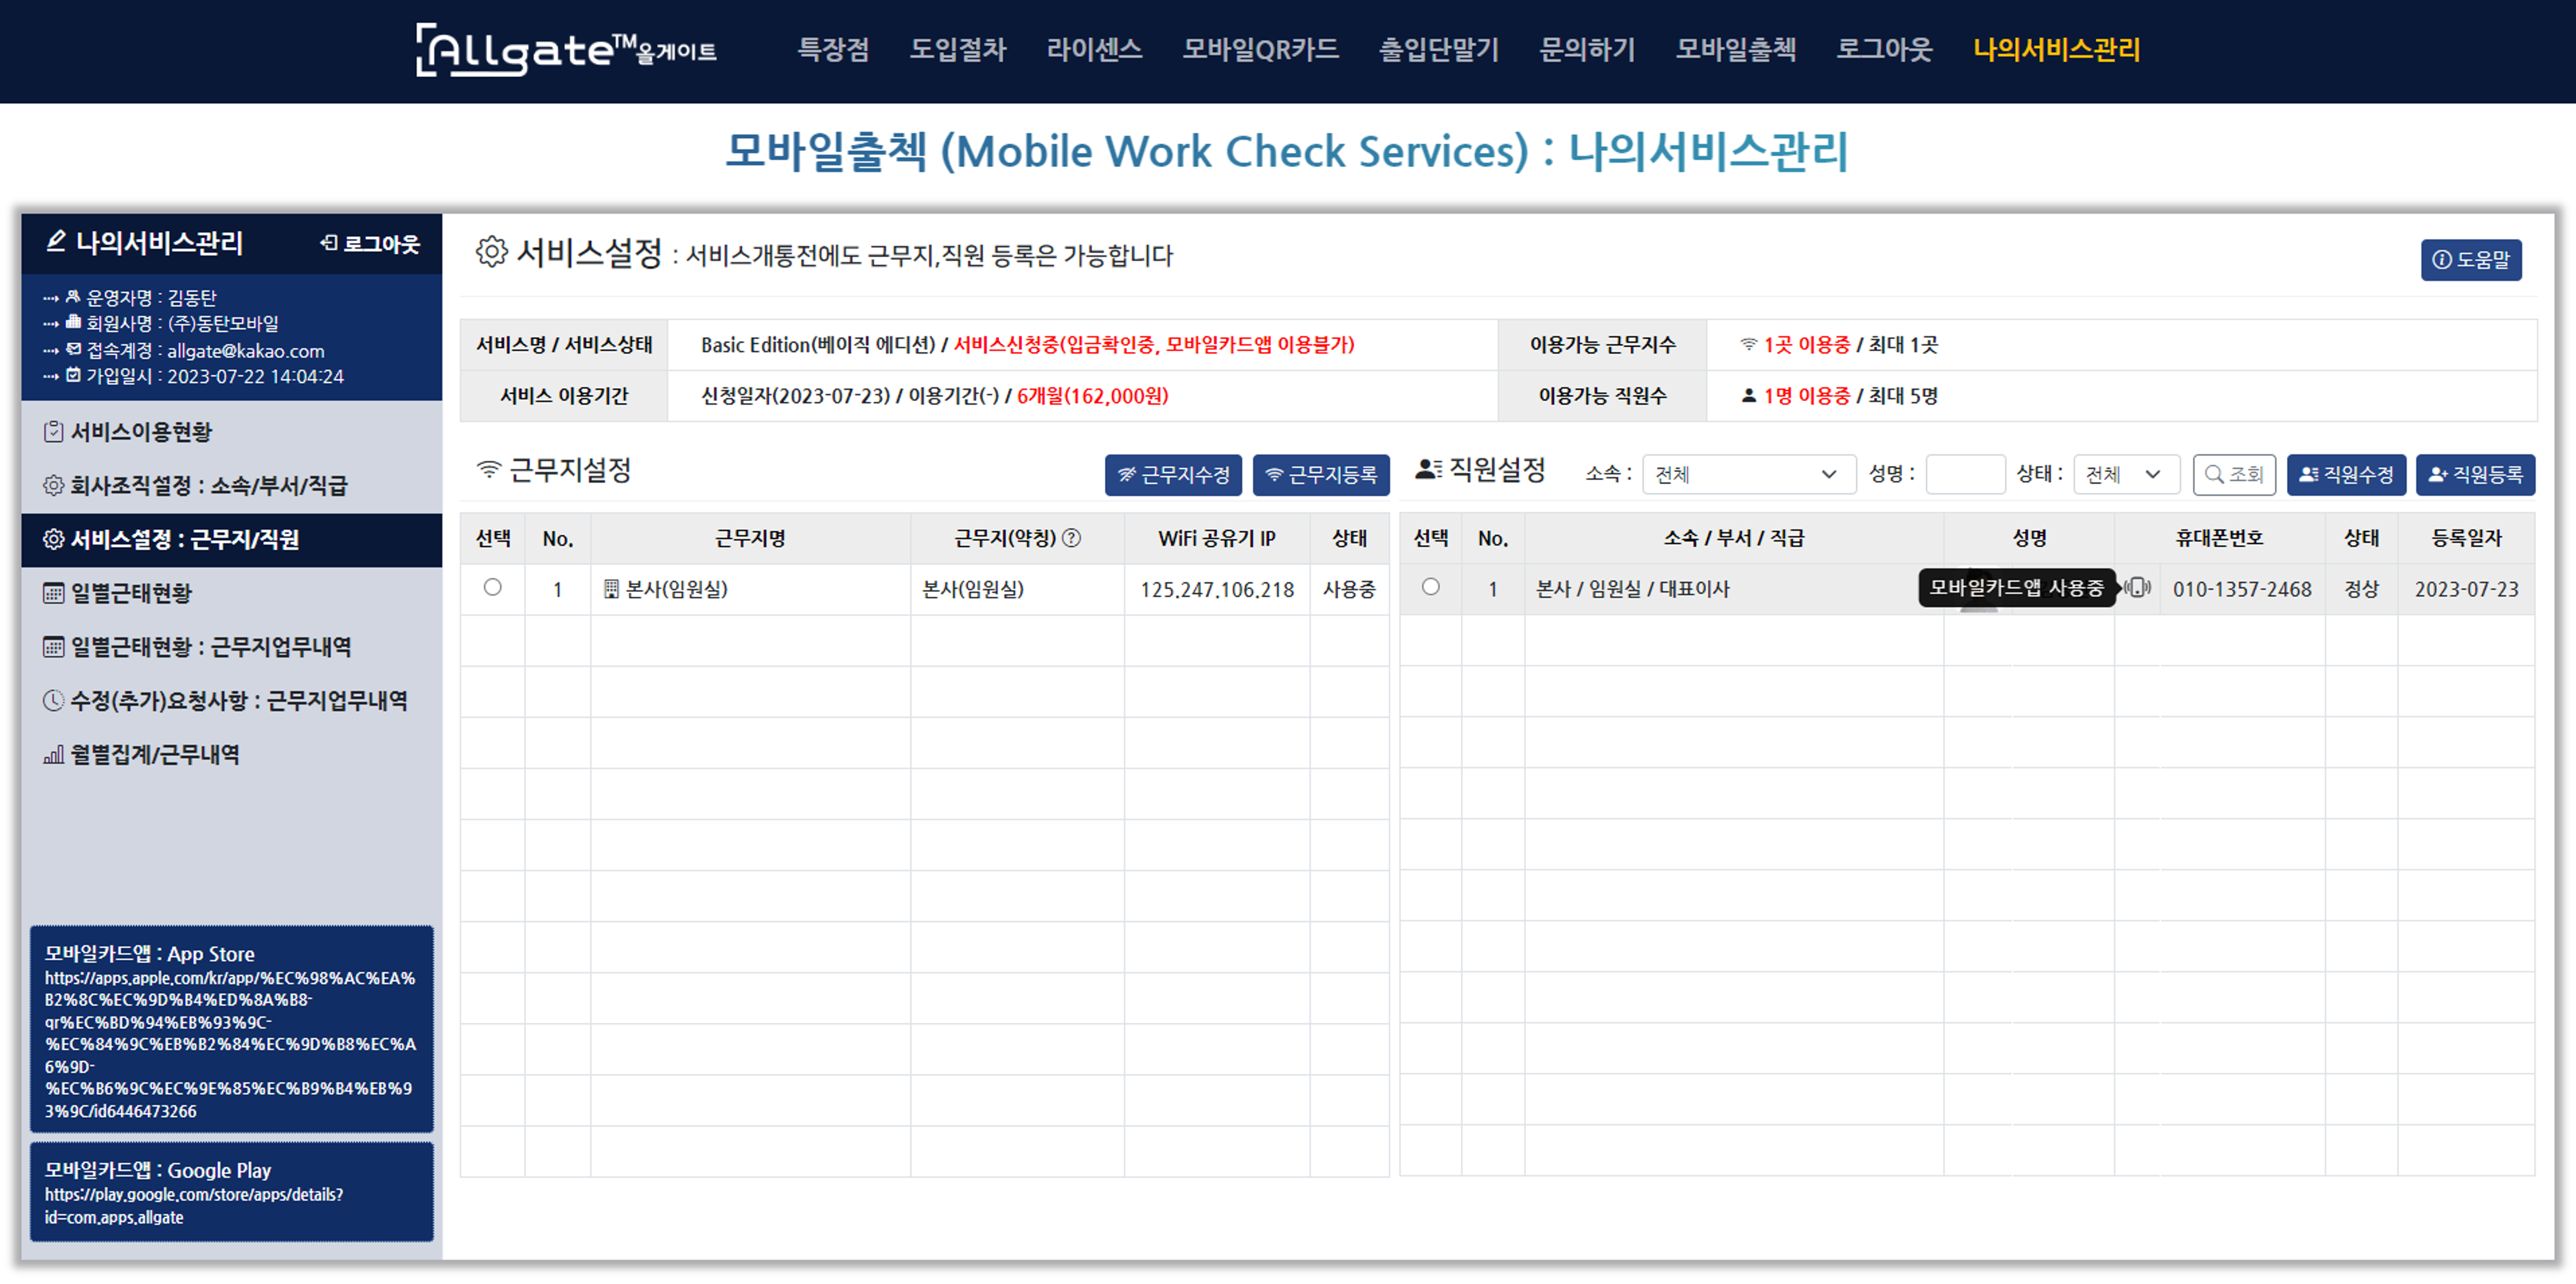The height and width of the screenshot is (1284, 2576).
Task: Click the bar chart icon for 월별집계
Action: coord(54,756)
